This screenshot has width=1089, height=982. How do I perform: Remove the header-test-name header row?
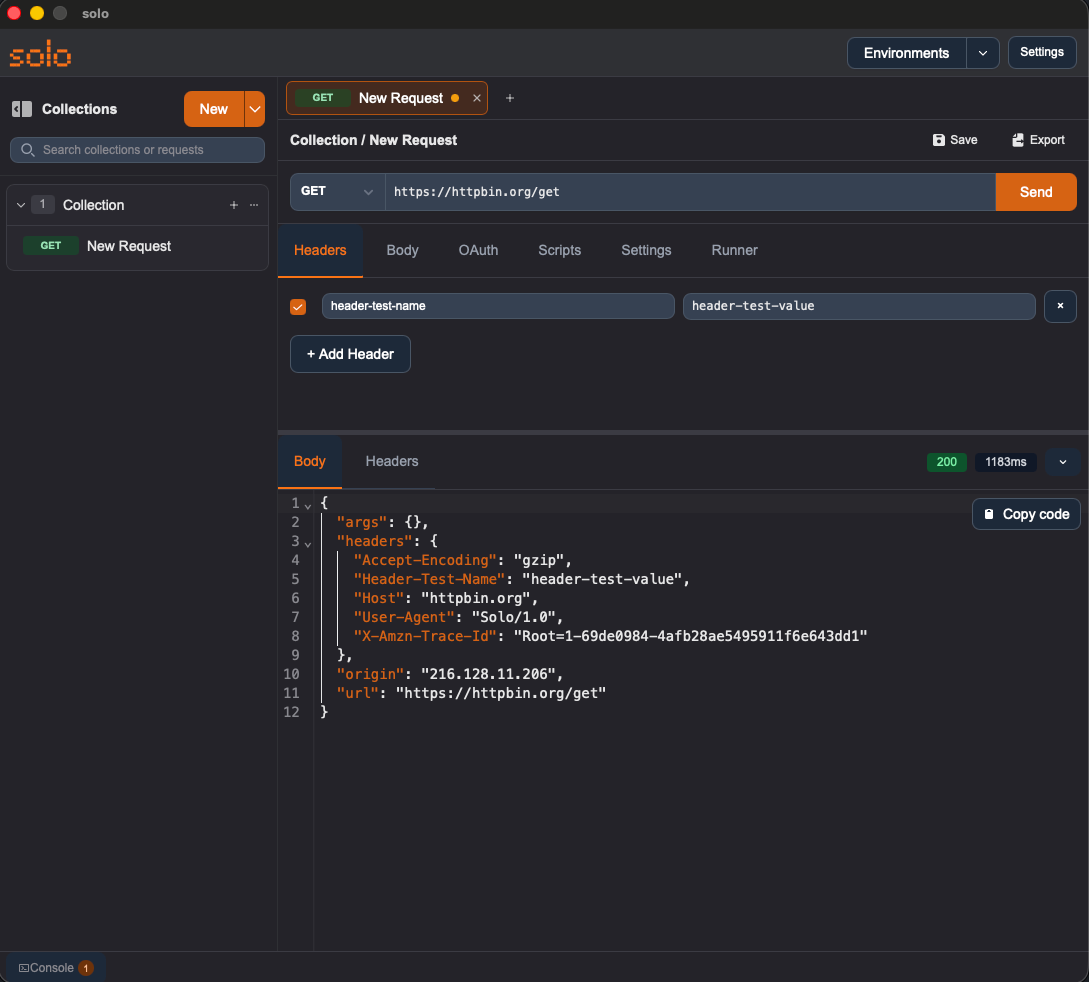click(1060, 306)
